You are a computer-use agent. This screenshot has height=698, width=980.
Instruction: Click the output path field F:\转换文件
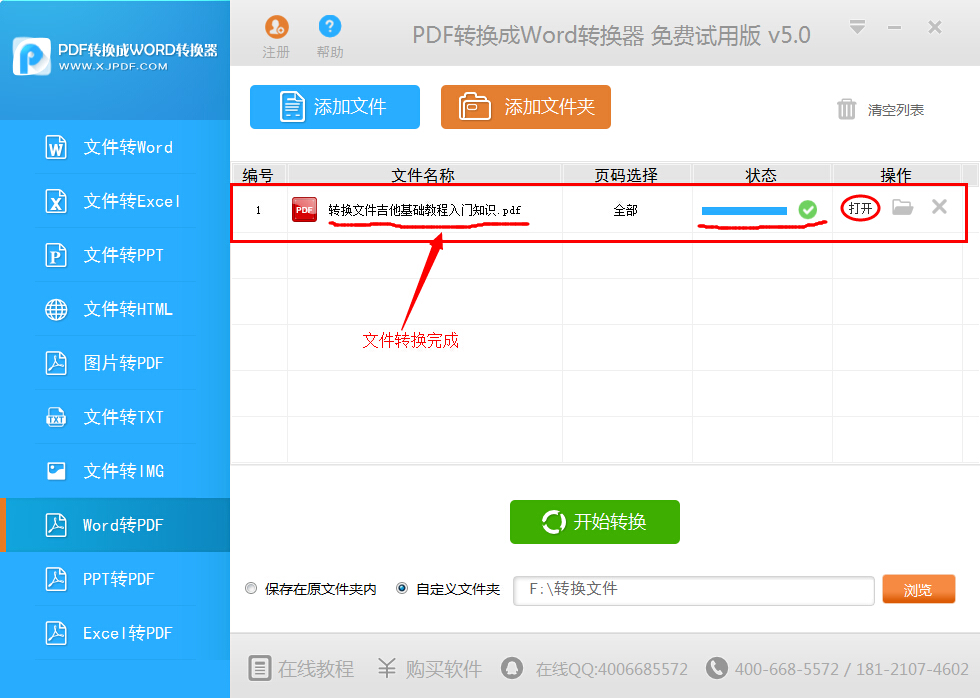pos(694,591)
